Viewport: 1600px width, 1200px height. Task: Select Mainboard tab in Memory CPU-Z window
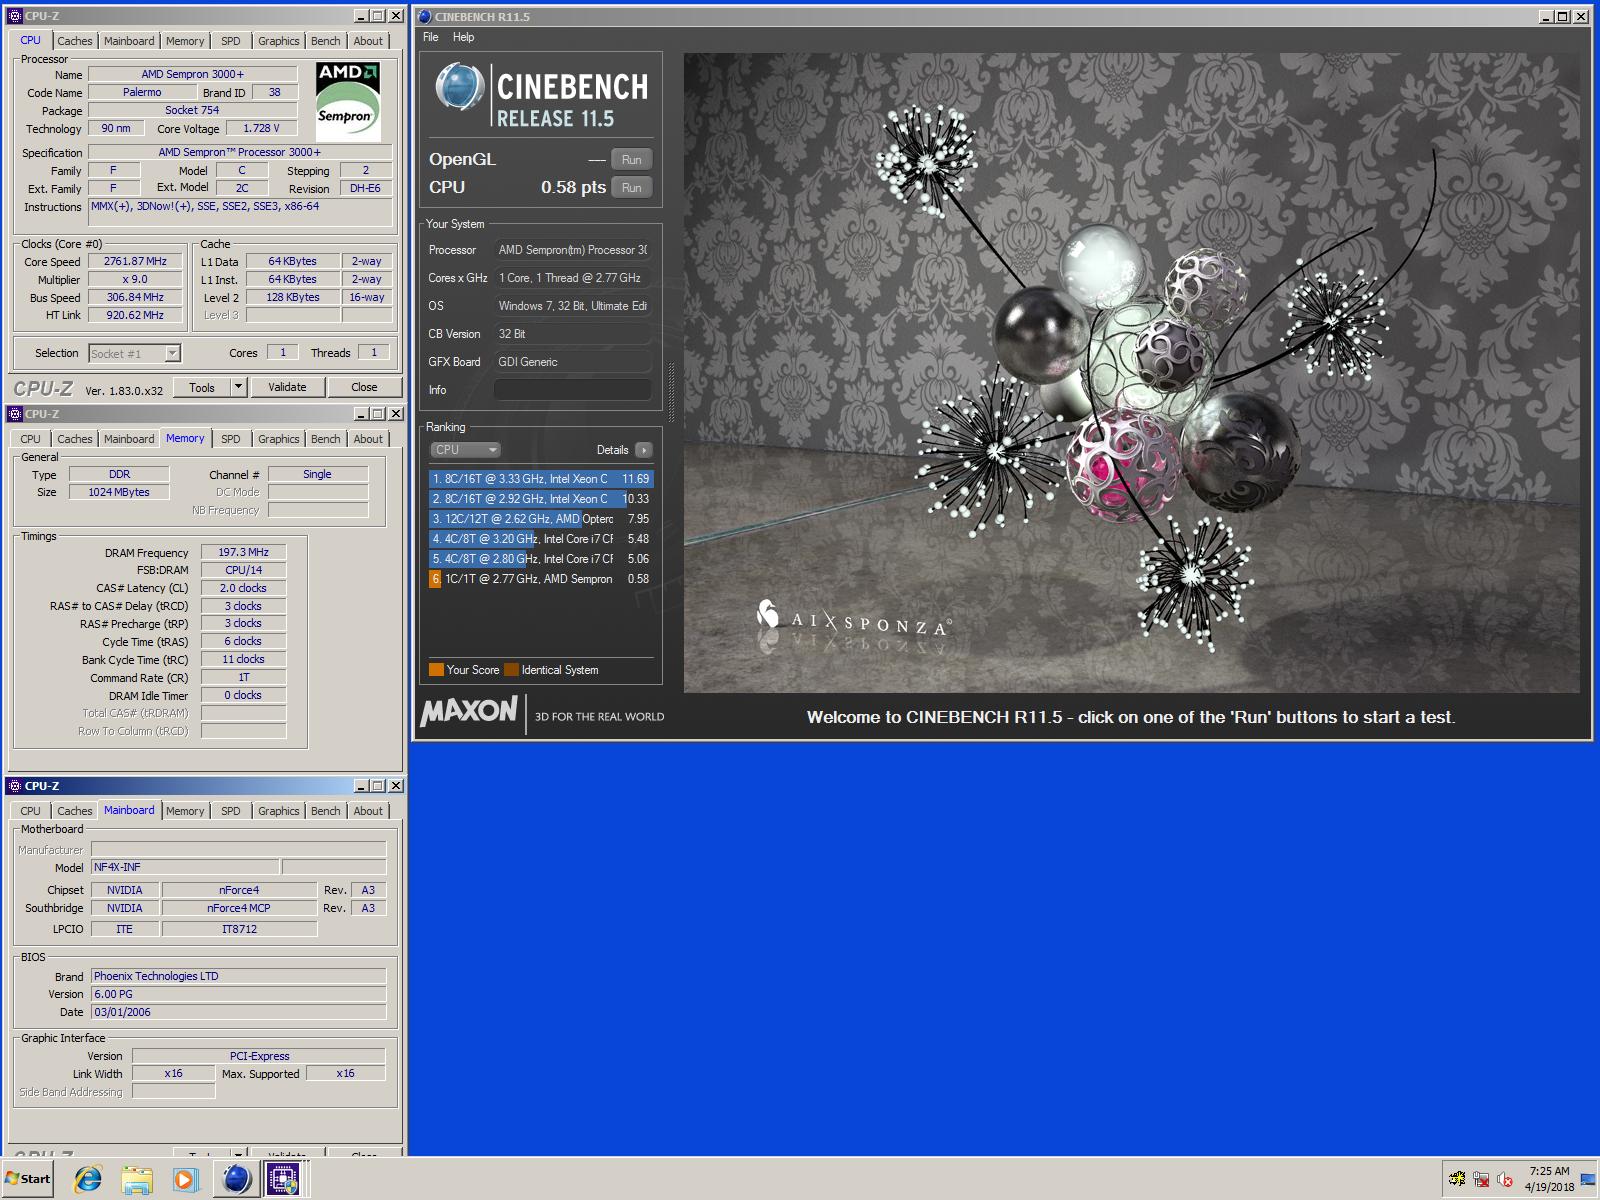click(129, 439)
